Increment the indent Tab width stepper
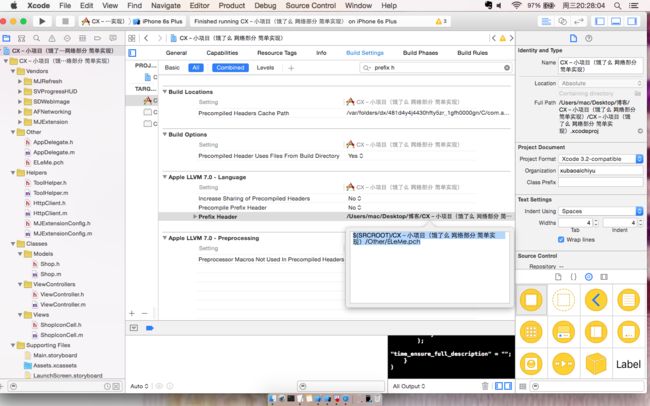The image size is (650, 406). click(x=596, y=221)
